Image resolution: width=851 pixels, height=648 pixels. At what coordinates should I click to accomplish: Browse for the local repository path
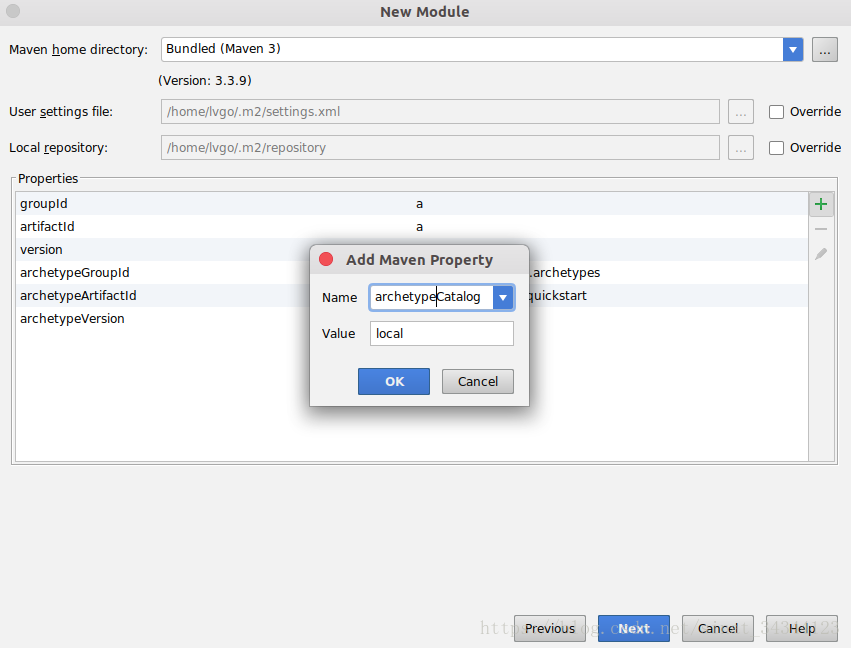click(740, 147)
